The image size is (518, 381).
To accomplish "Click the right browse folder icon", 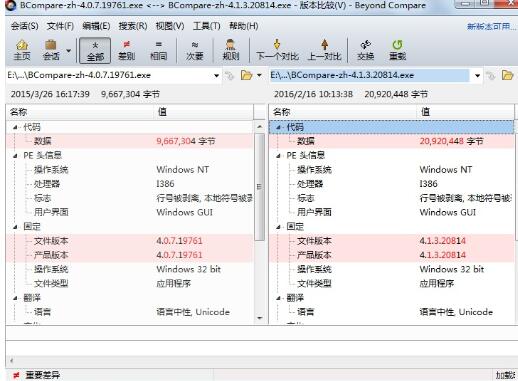I will 507,75.
